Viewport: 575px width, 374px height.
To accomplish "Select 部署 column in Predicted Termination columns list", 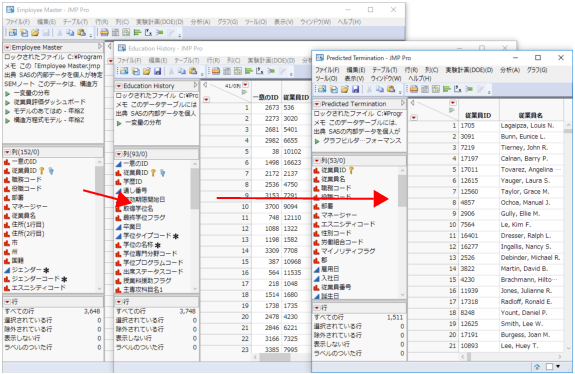I will pyautogui.click(x=327, y=206).
